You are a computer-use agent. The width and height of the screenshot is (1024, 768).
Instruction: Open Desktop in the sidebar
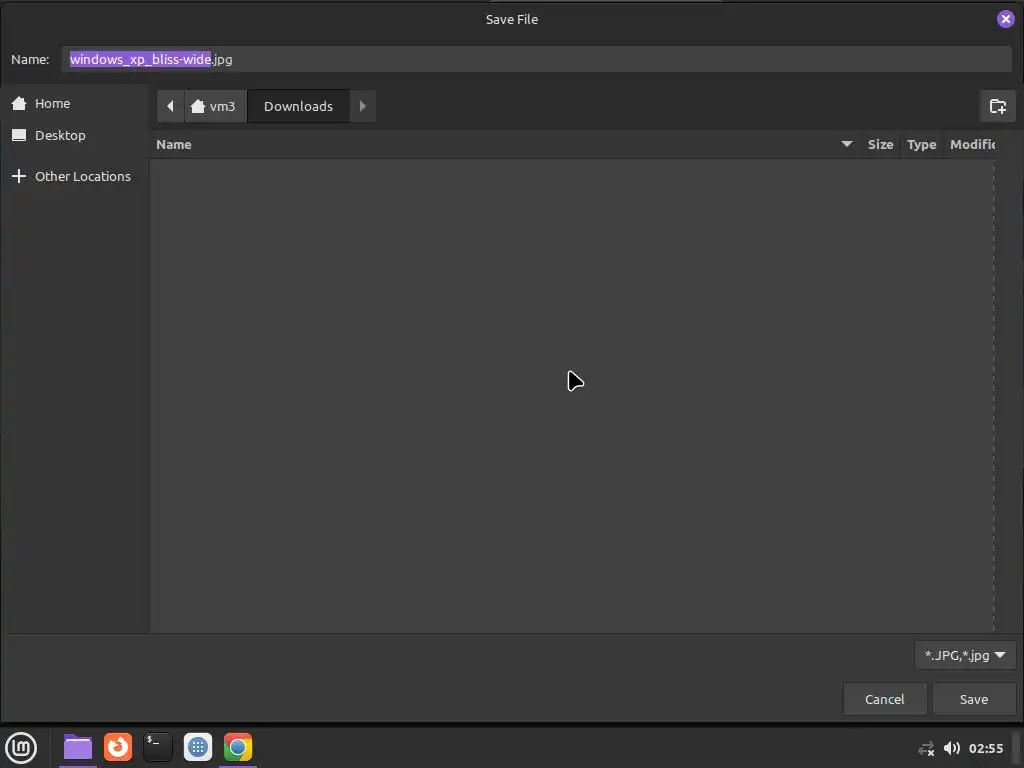[74, 135]
